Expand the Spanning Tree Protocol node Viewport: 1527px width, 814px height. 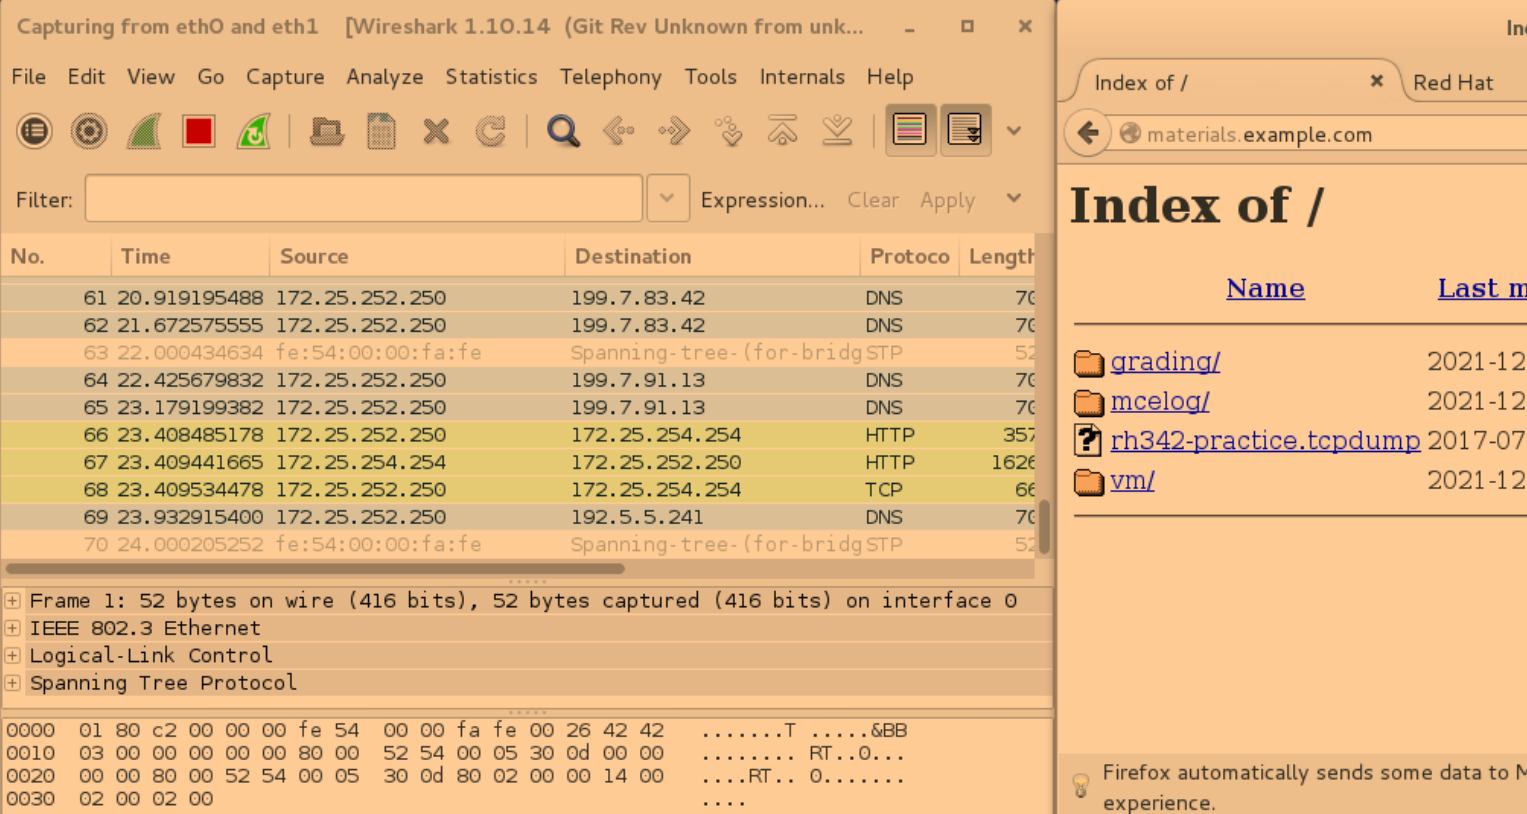coord(12,683)
